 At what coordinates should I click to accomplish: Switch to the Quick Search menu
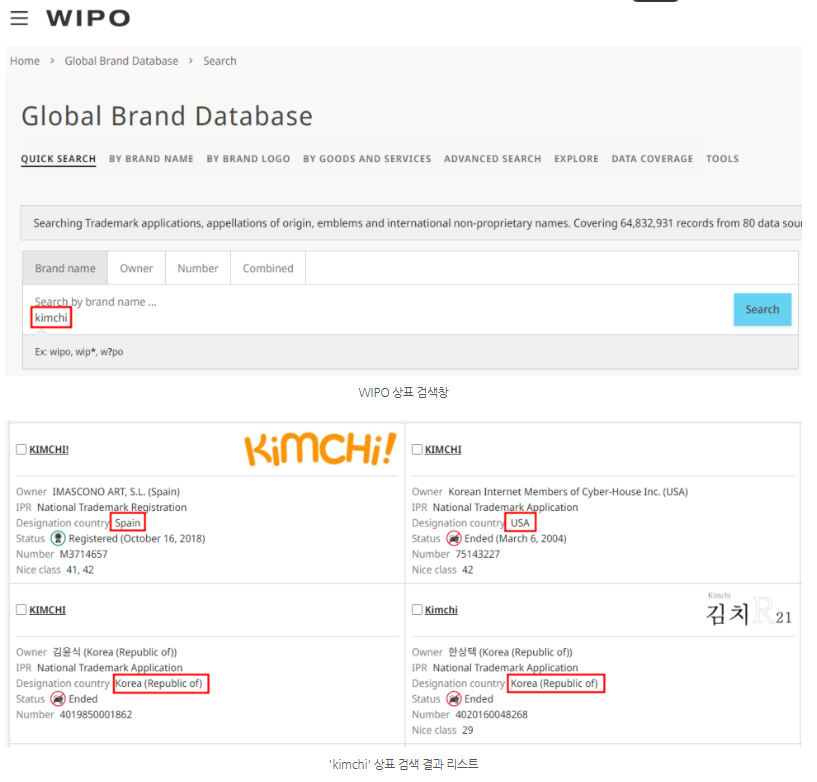[58, 159]
